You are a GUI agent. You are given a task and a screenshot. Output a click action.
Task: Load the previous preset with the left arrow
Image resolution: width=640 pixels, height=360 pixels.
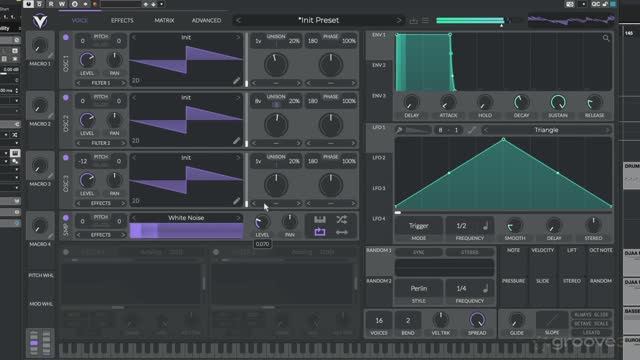click(x=238, y=20)
